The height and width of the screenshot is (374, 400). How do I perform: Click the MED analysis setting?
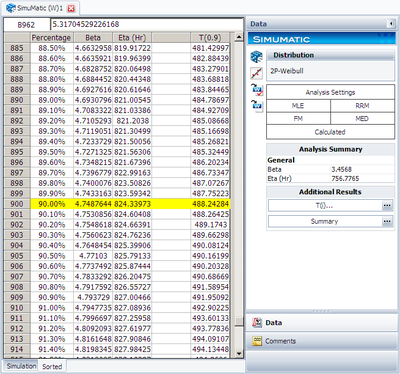coord(362,119)
